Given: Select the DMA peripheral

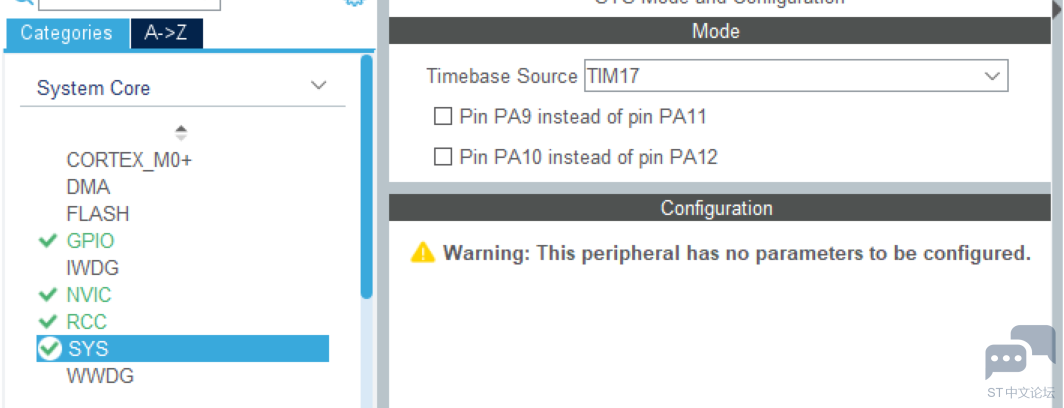Looking at the screenshot, I should point(88,187).
